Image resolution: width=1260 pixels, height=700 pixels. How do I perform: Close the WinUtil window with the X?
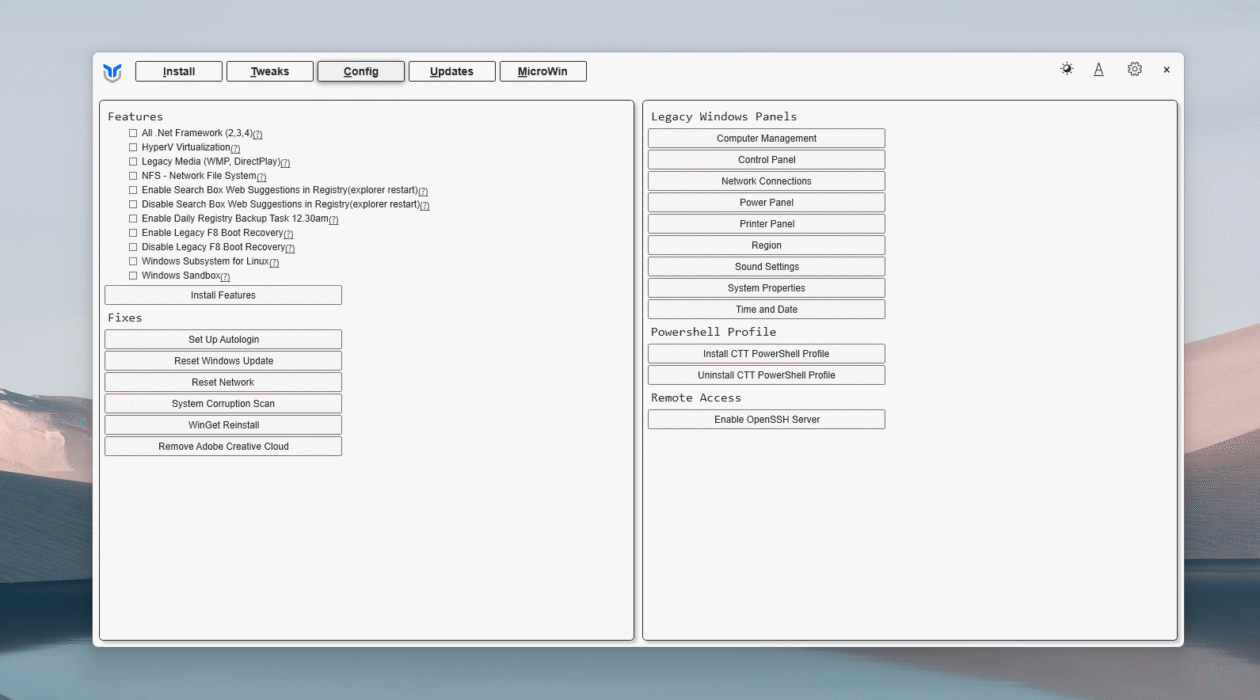1166,70
